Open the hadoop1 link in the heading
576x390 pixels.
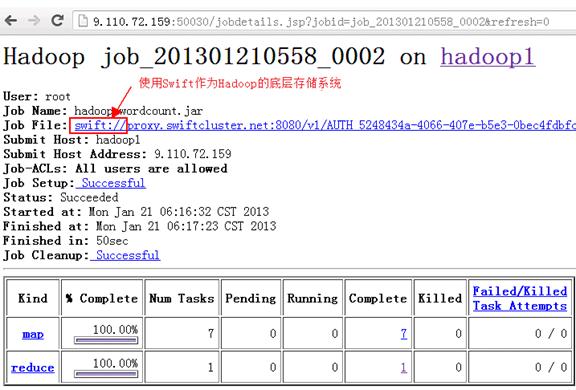tap(488, 57)
